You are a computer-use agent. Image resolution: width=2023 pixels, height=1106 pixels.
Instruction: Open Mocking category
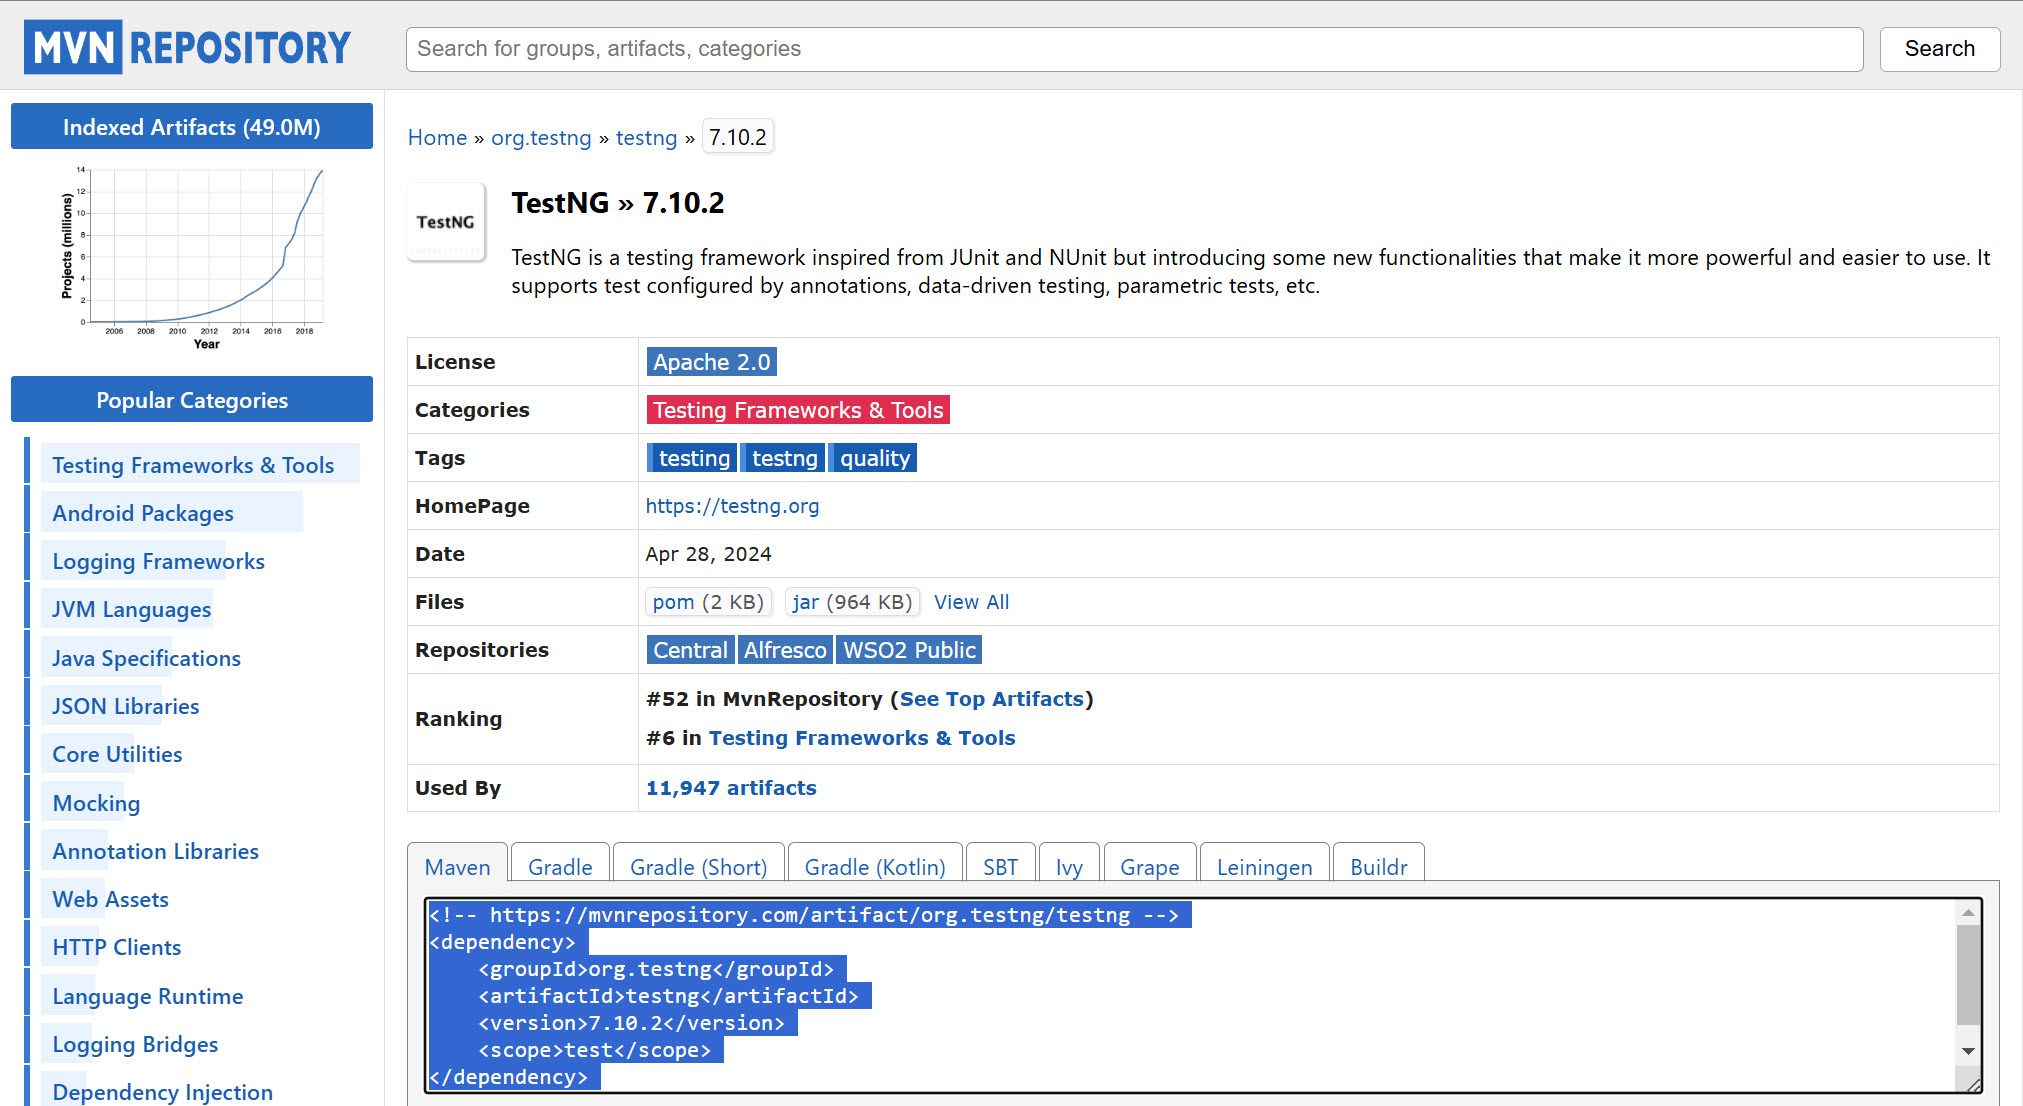point(96,803)
